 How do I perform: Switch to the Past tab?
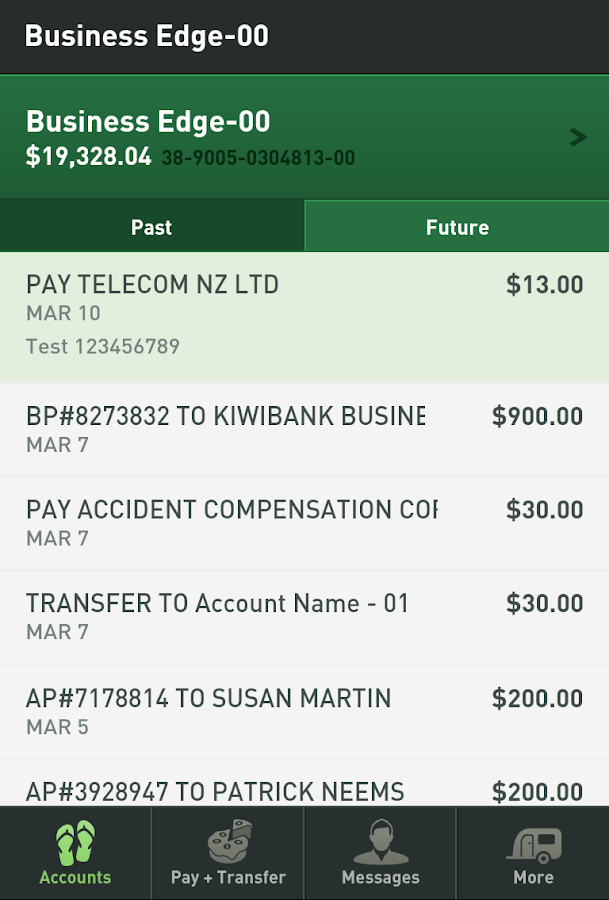pyautogui.click(x=151, y=227)
